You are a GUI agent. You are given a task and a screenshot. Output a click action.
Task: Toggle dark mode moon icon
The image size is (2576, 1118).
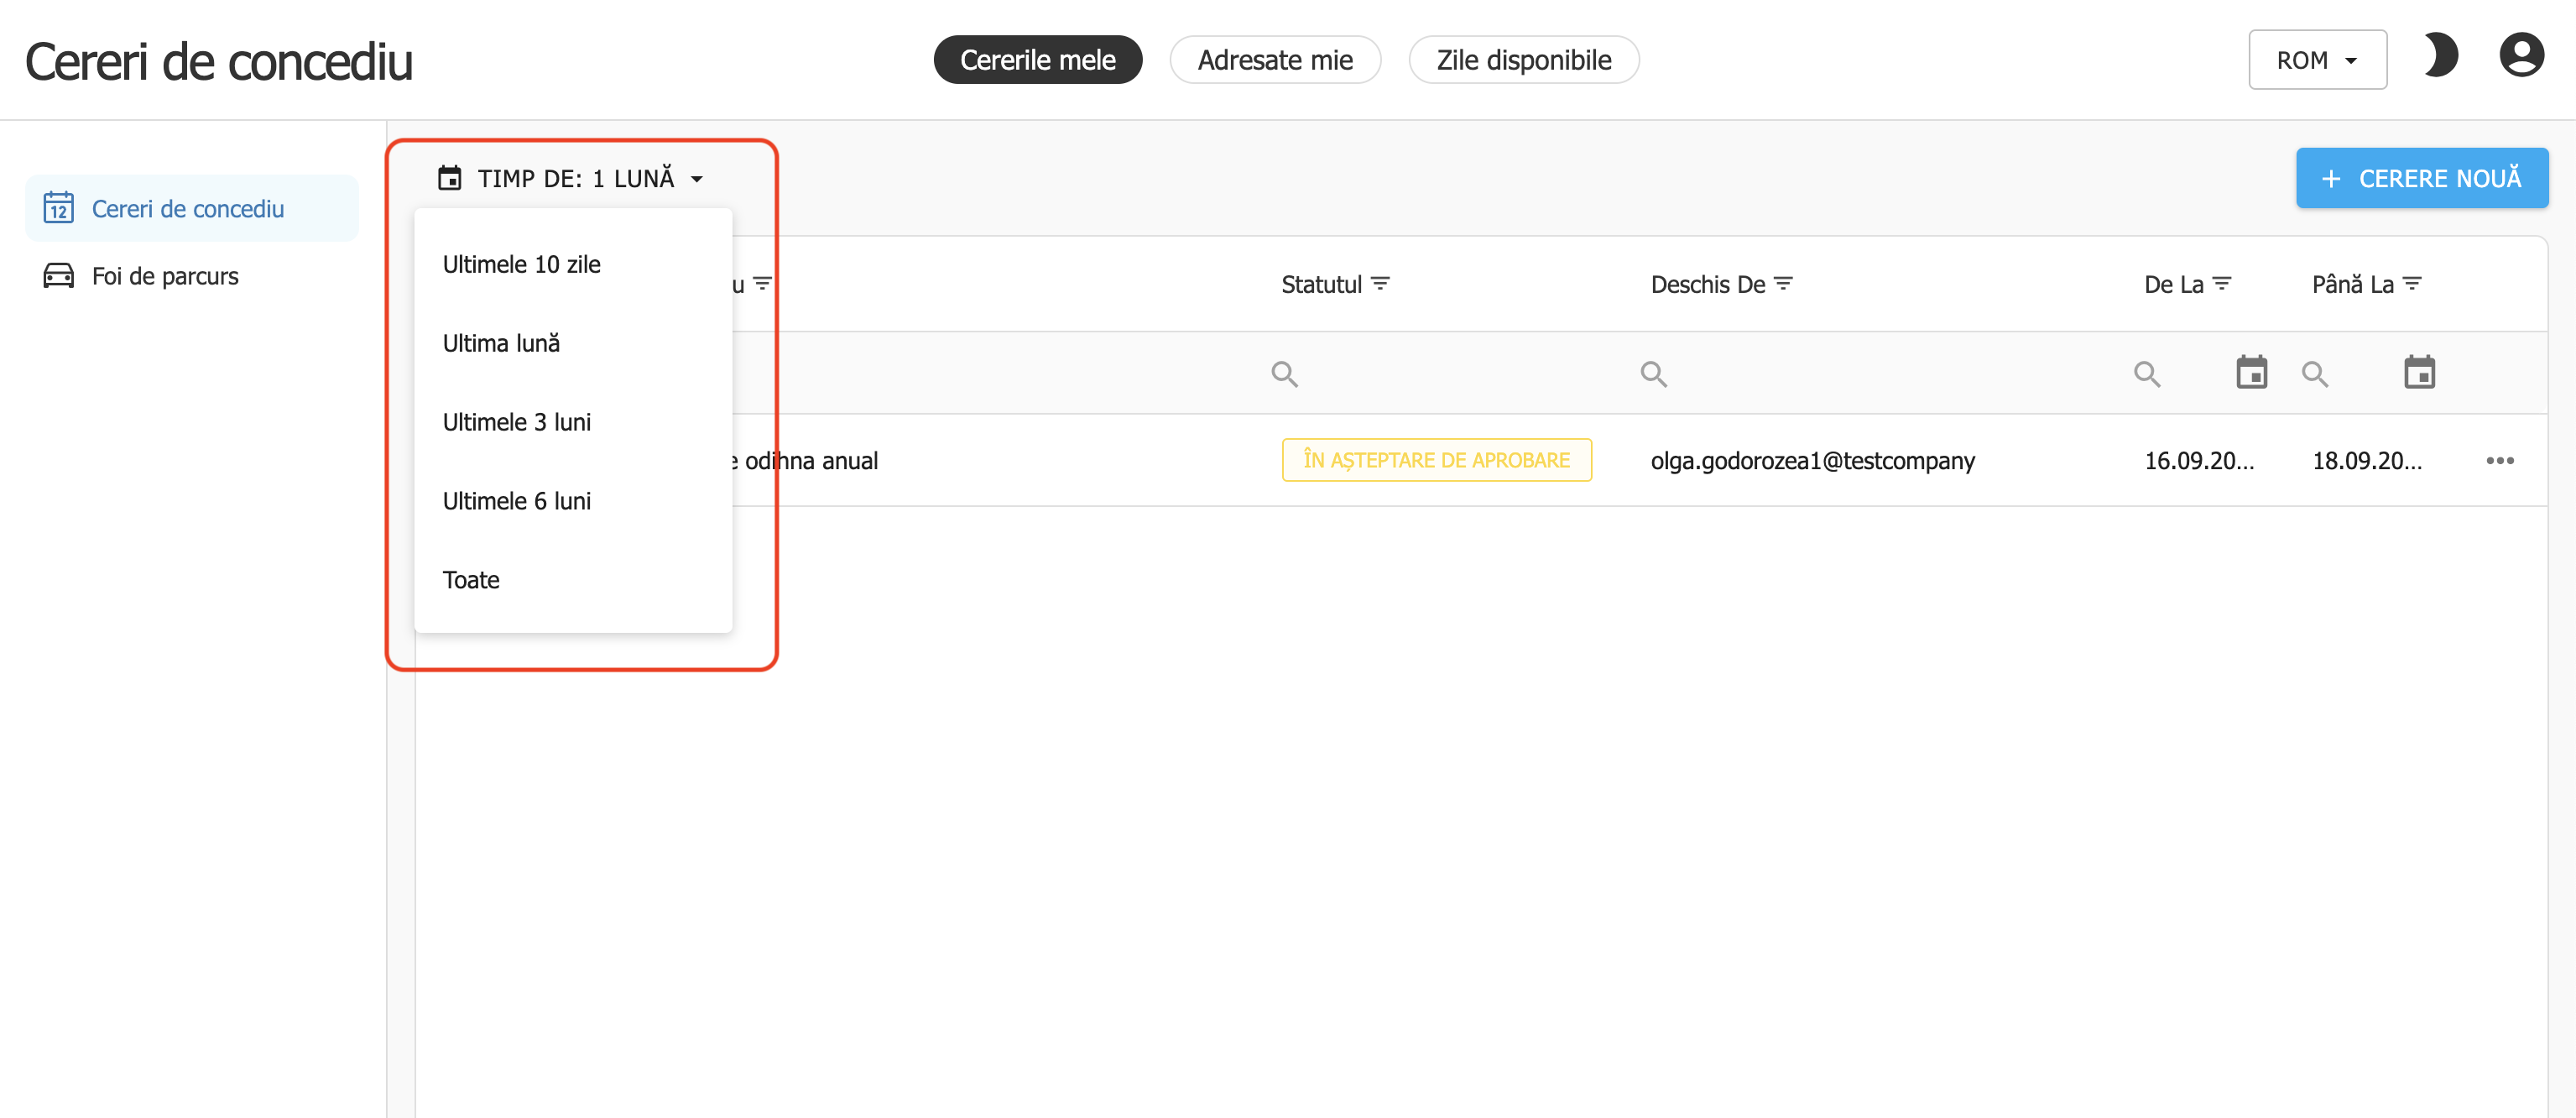(2441, 56)
